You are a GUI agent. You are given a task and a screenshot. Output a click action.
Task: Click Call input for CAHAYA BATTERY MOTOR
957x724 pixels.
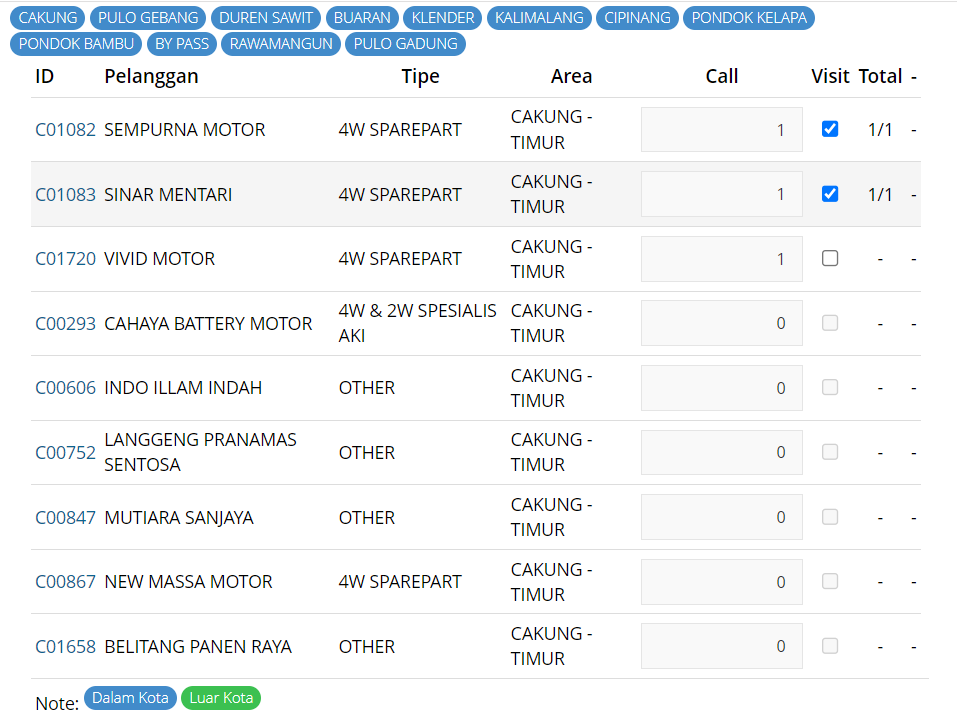(x=721, y=324)
